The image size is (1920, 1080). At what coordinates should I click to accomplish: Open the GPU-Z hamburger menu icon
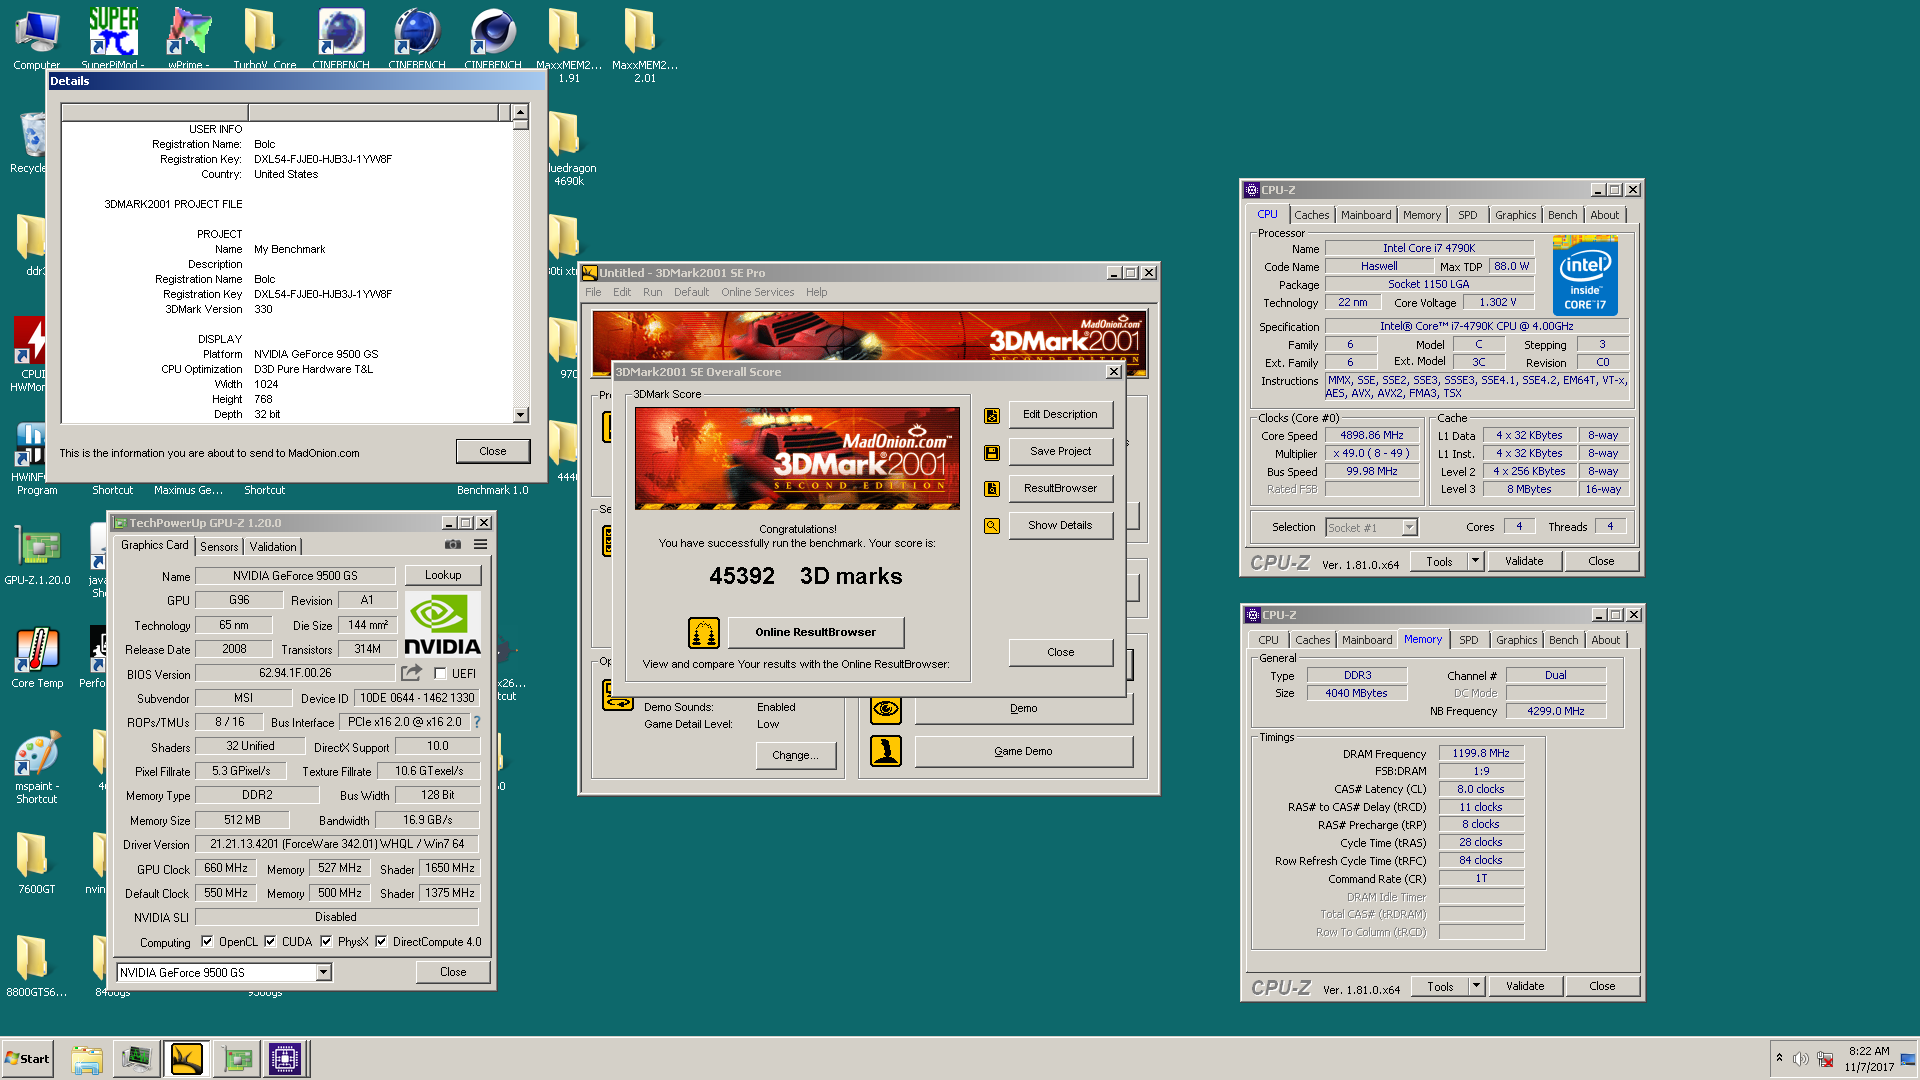[481, 545]
